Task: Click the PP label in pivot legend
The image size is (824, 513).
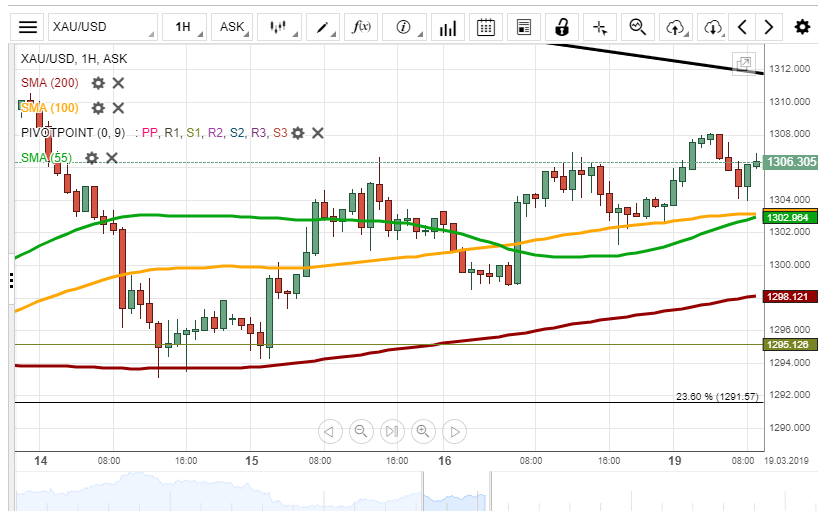Action: pyautogui.click(x=149, y=133)
